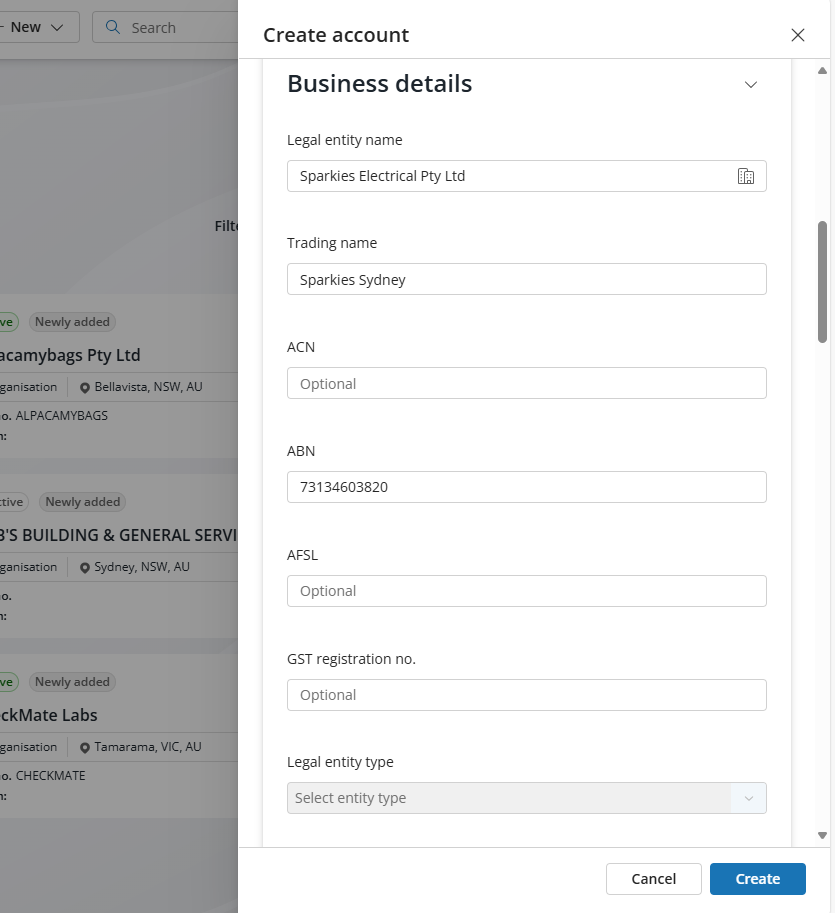Screen dimensions: 835x913
Task: Click the location pin beside Bellavista, NSW, AU
Action: click(x=85, y=387)
